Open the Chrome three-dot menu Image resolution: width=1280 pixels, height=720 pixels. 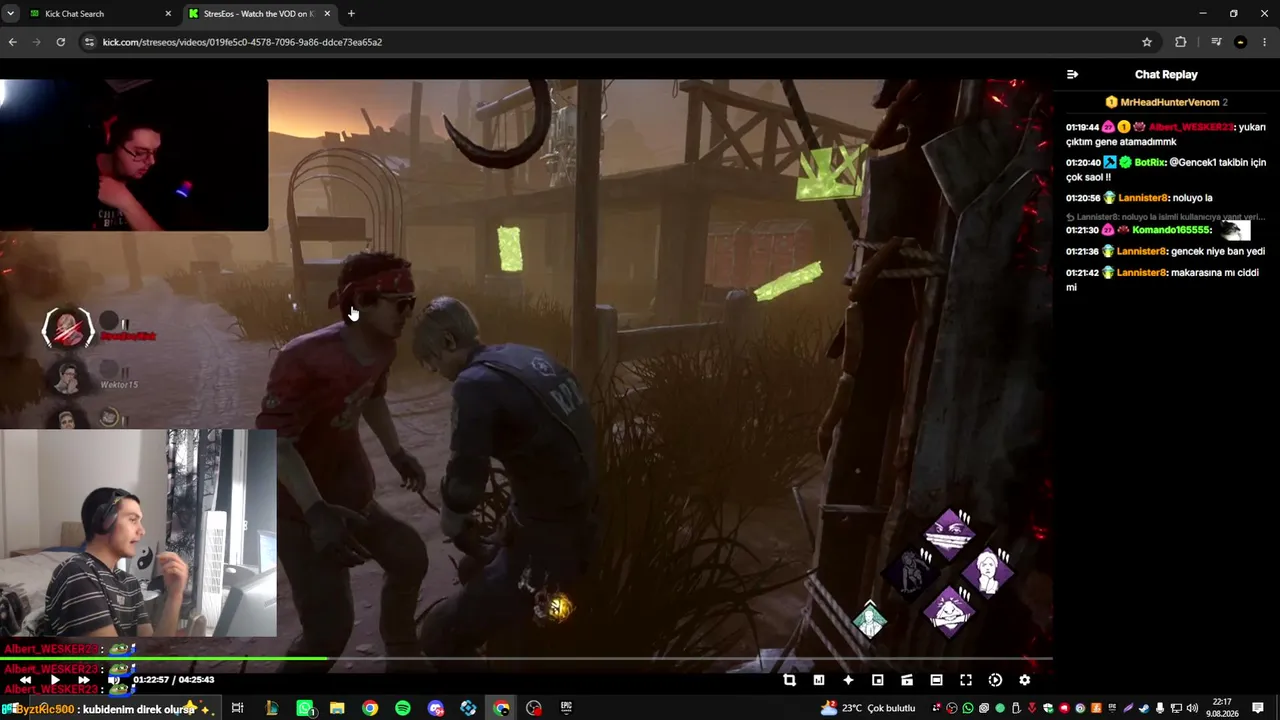click(x=1266, y=42)
